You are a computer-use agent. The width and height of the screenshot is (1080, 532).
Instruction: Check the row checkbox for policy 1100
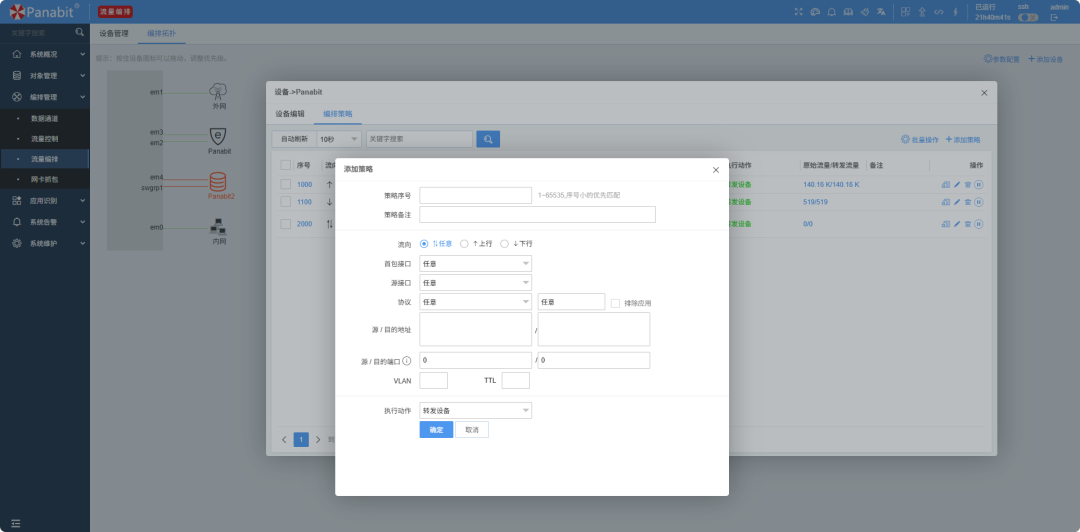point(285,202)
